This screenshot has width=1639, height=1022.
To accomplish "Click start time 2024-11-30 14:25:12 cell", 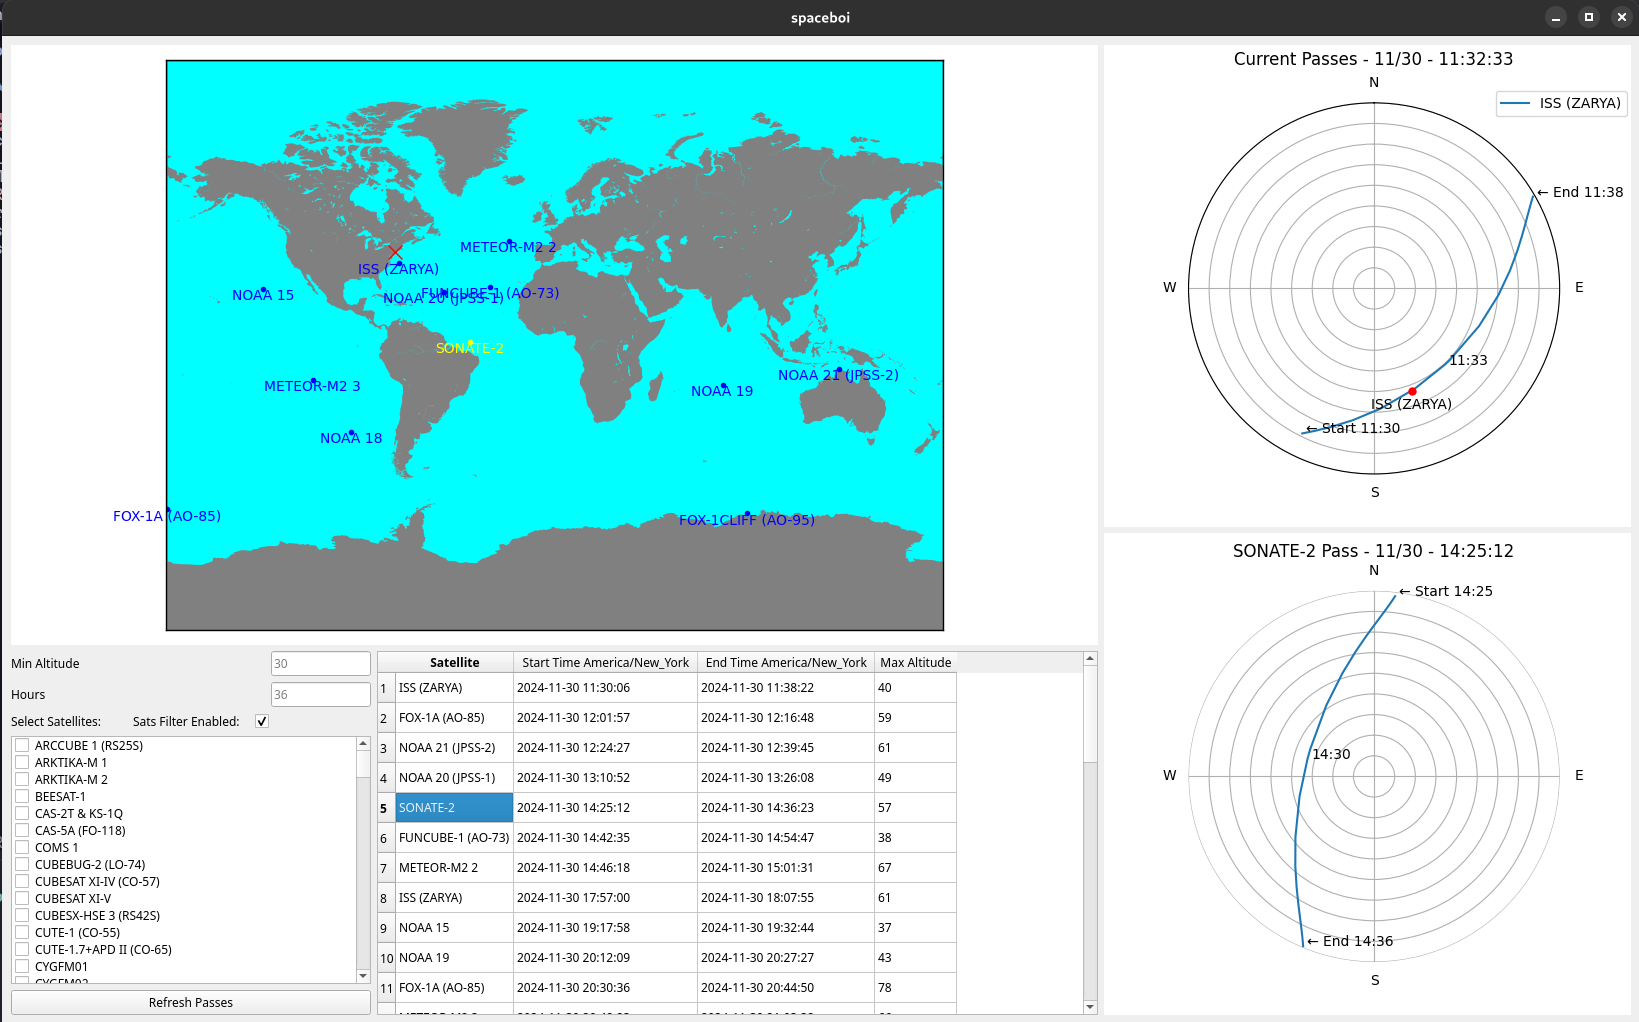I will coord(605,808).
